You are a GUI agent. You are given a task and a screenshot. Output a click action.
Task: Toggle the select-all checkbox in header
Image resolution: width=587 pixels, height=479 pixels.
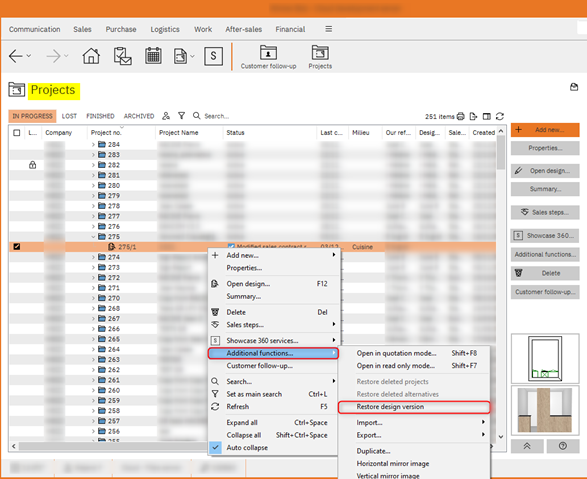[16, 133]
